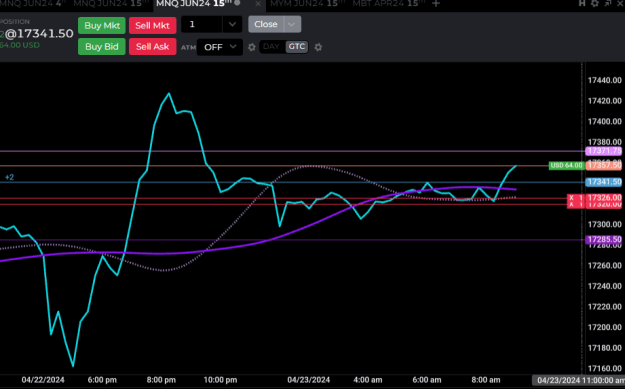Viewport: 625px width, 389px height.
Task: Click the purple 17285.50 level price label
Action: (x=604, y=240)
